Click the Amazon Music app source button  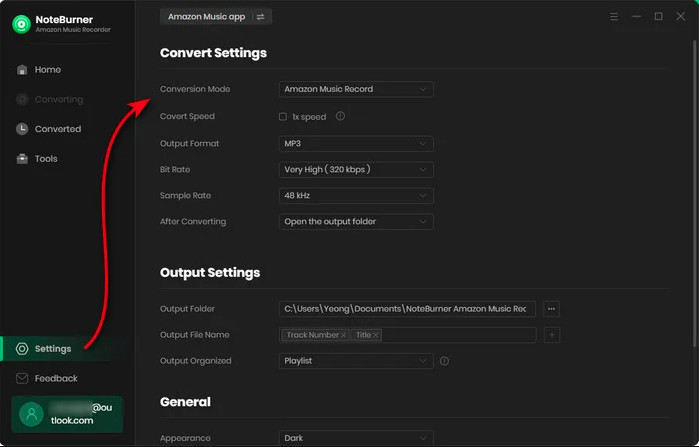[216, 17]
